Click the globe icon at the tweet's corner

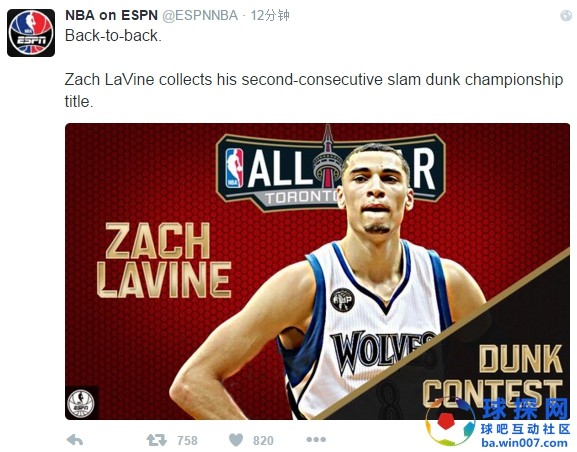click(x=566, y=15)
